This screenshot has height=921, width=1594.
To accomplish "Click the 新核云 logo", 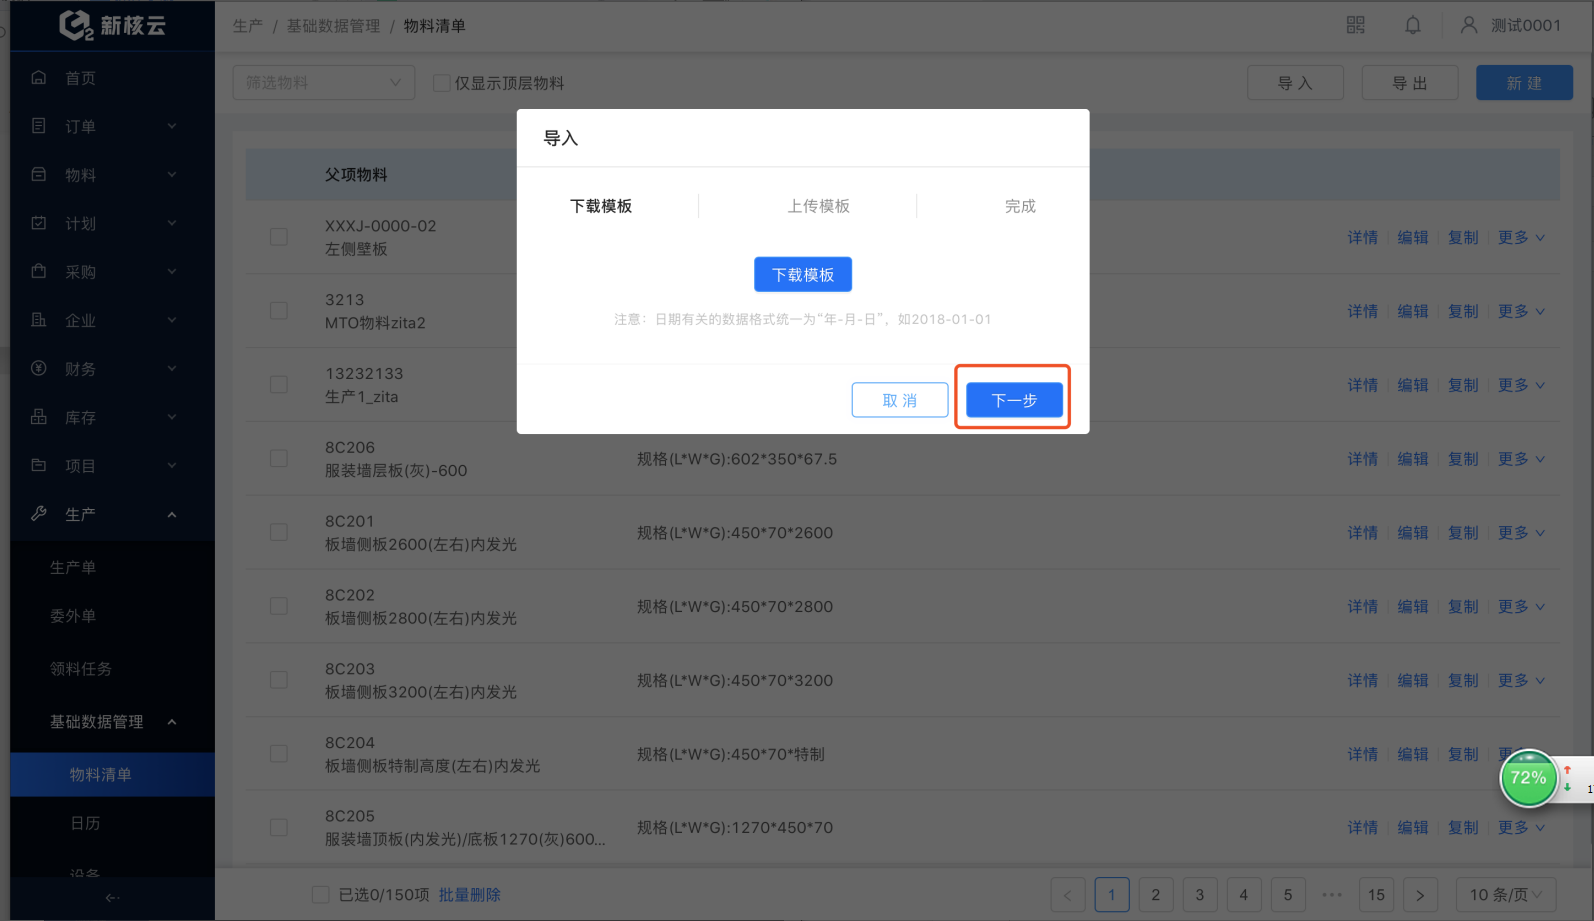I will (112, 25).
